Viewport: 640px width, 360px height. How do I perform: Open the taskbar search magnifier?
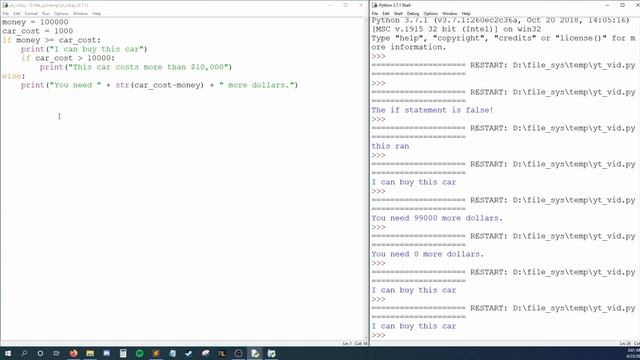(24, 353)
